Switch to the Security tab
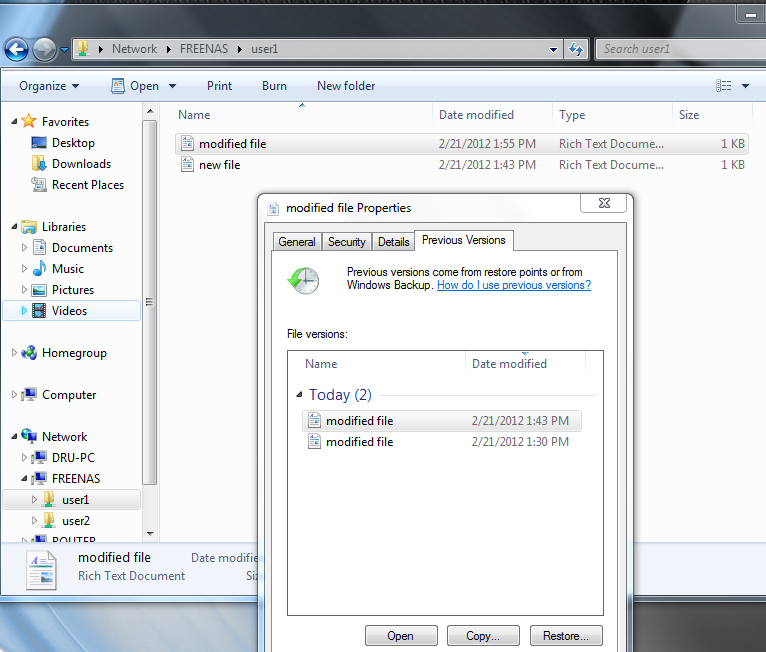This screenshot has height=652, width=766. click(347, 242)
